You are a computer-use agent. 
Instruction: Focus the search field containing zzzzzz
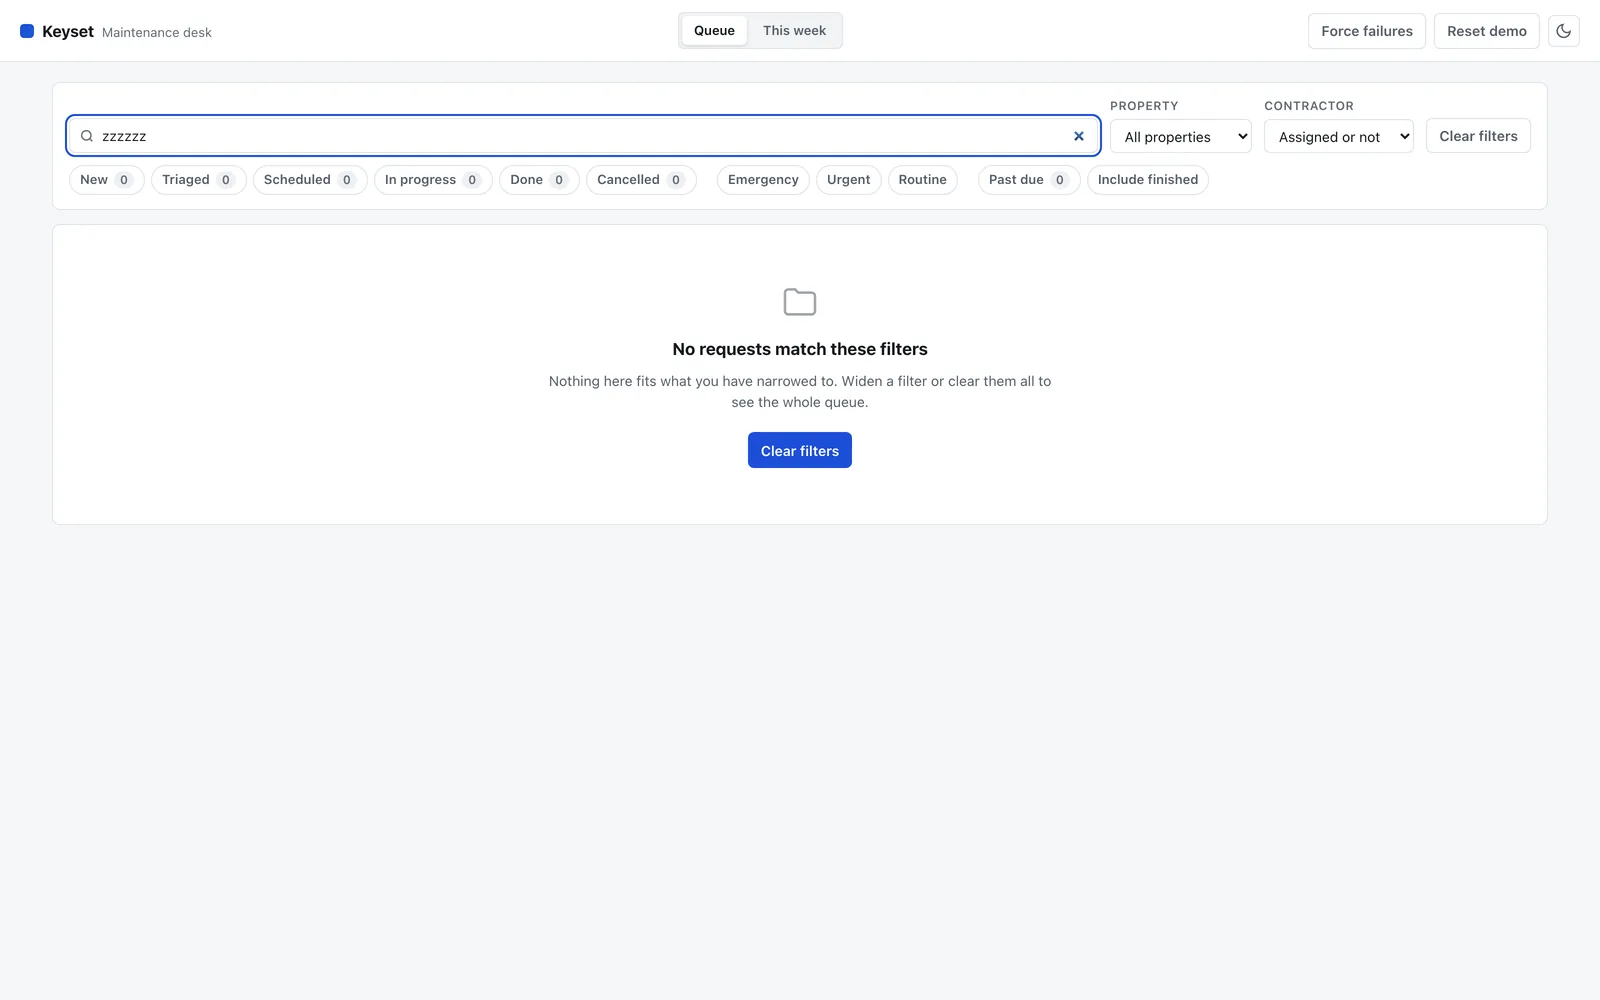pyautogui.click(x=584, y=136)
